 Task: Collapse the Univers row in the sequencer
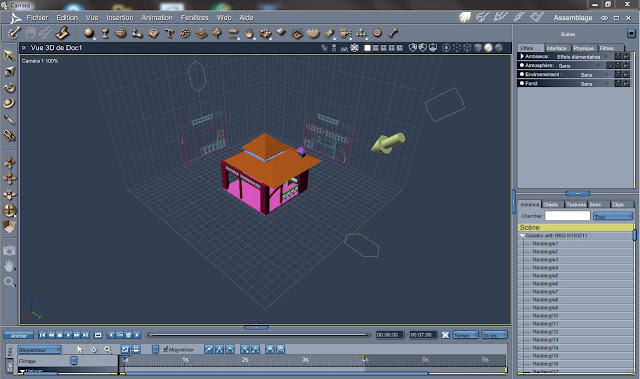pyautogui.click(x=22, y=371)
